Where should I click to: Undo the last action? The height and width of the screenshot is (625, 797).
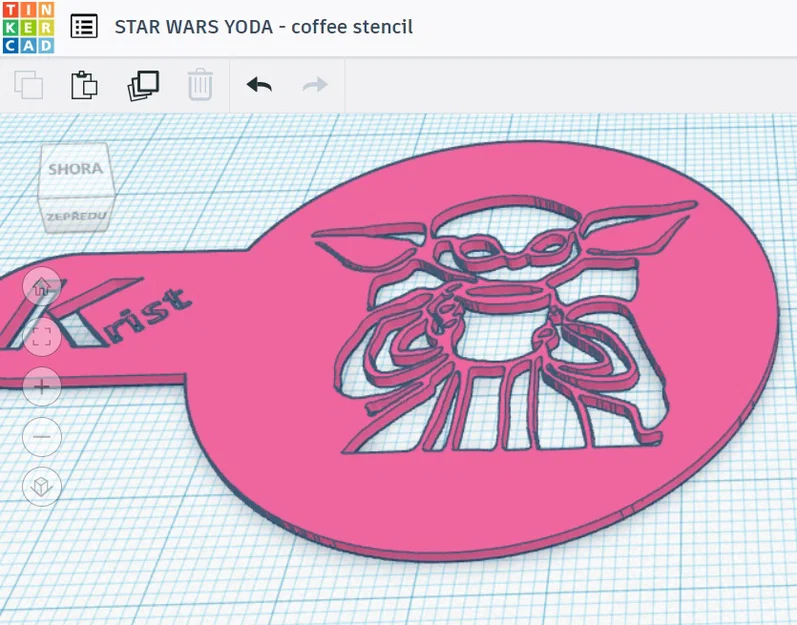pyautogui.click(x=259, y=85)
